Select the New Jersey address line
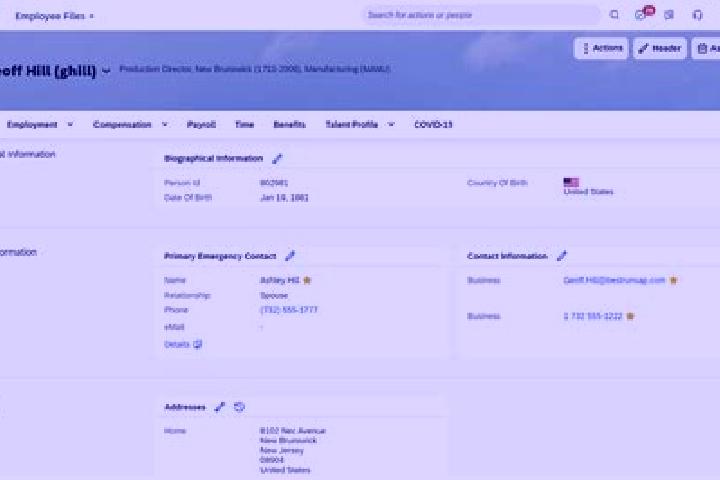 [x=281, y=451]
